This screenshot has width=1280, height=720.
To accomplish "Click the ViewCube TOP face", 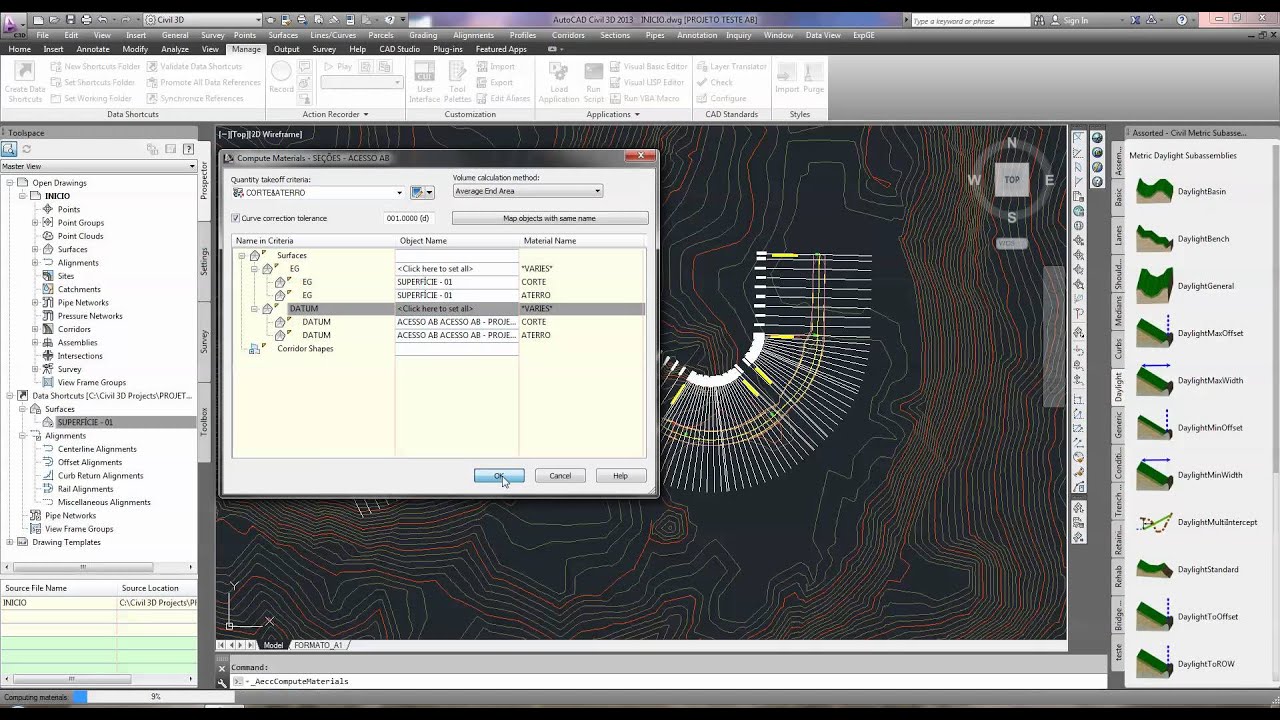I will (x=1012, y=180).
